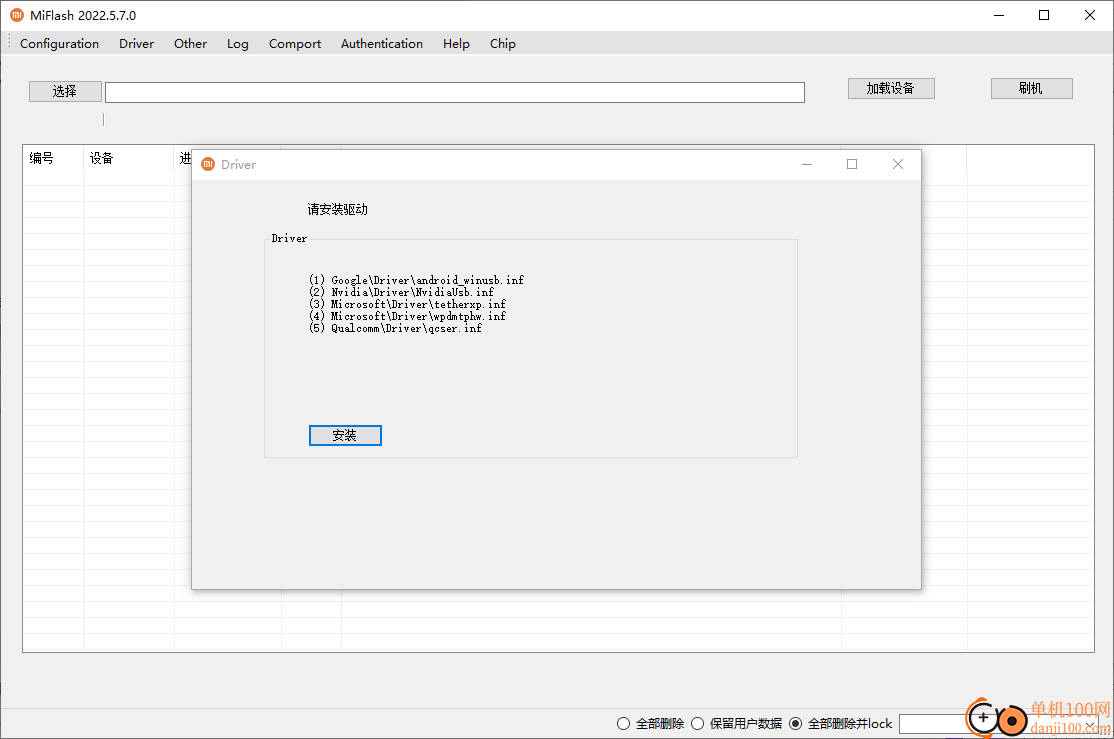
Task: Open the Help menu
Action: (x=456, y=43)
